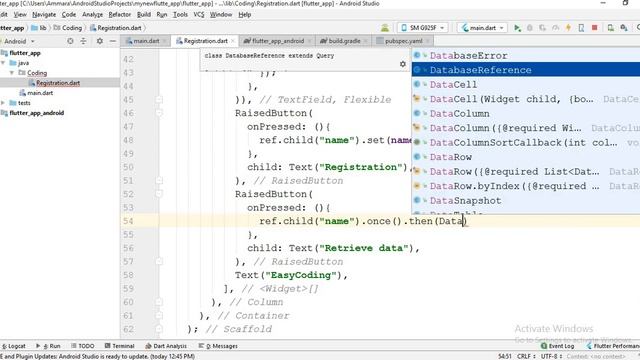Open the Refactor menu

[120, 15]
